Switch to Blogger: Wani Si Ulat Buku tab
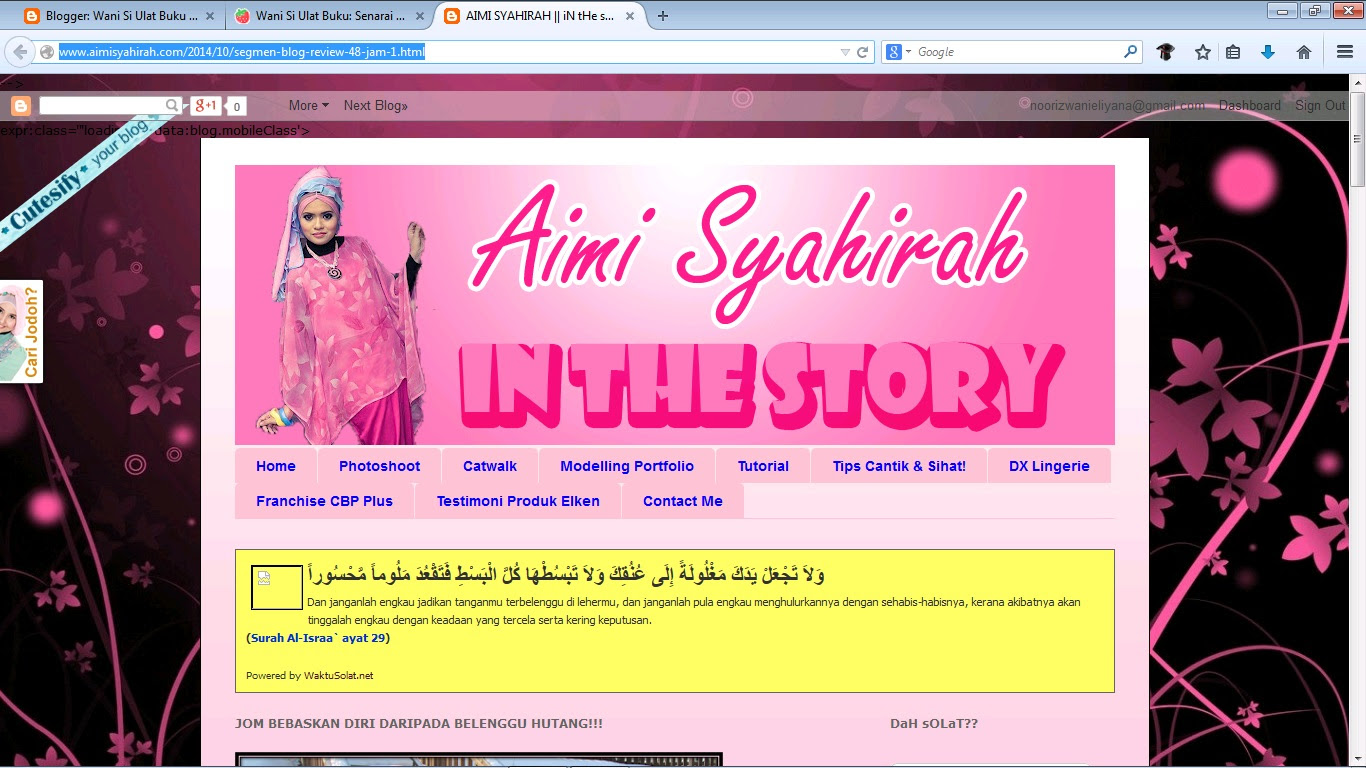The image size is (1366, 768). pos(120,16)
